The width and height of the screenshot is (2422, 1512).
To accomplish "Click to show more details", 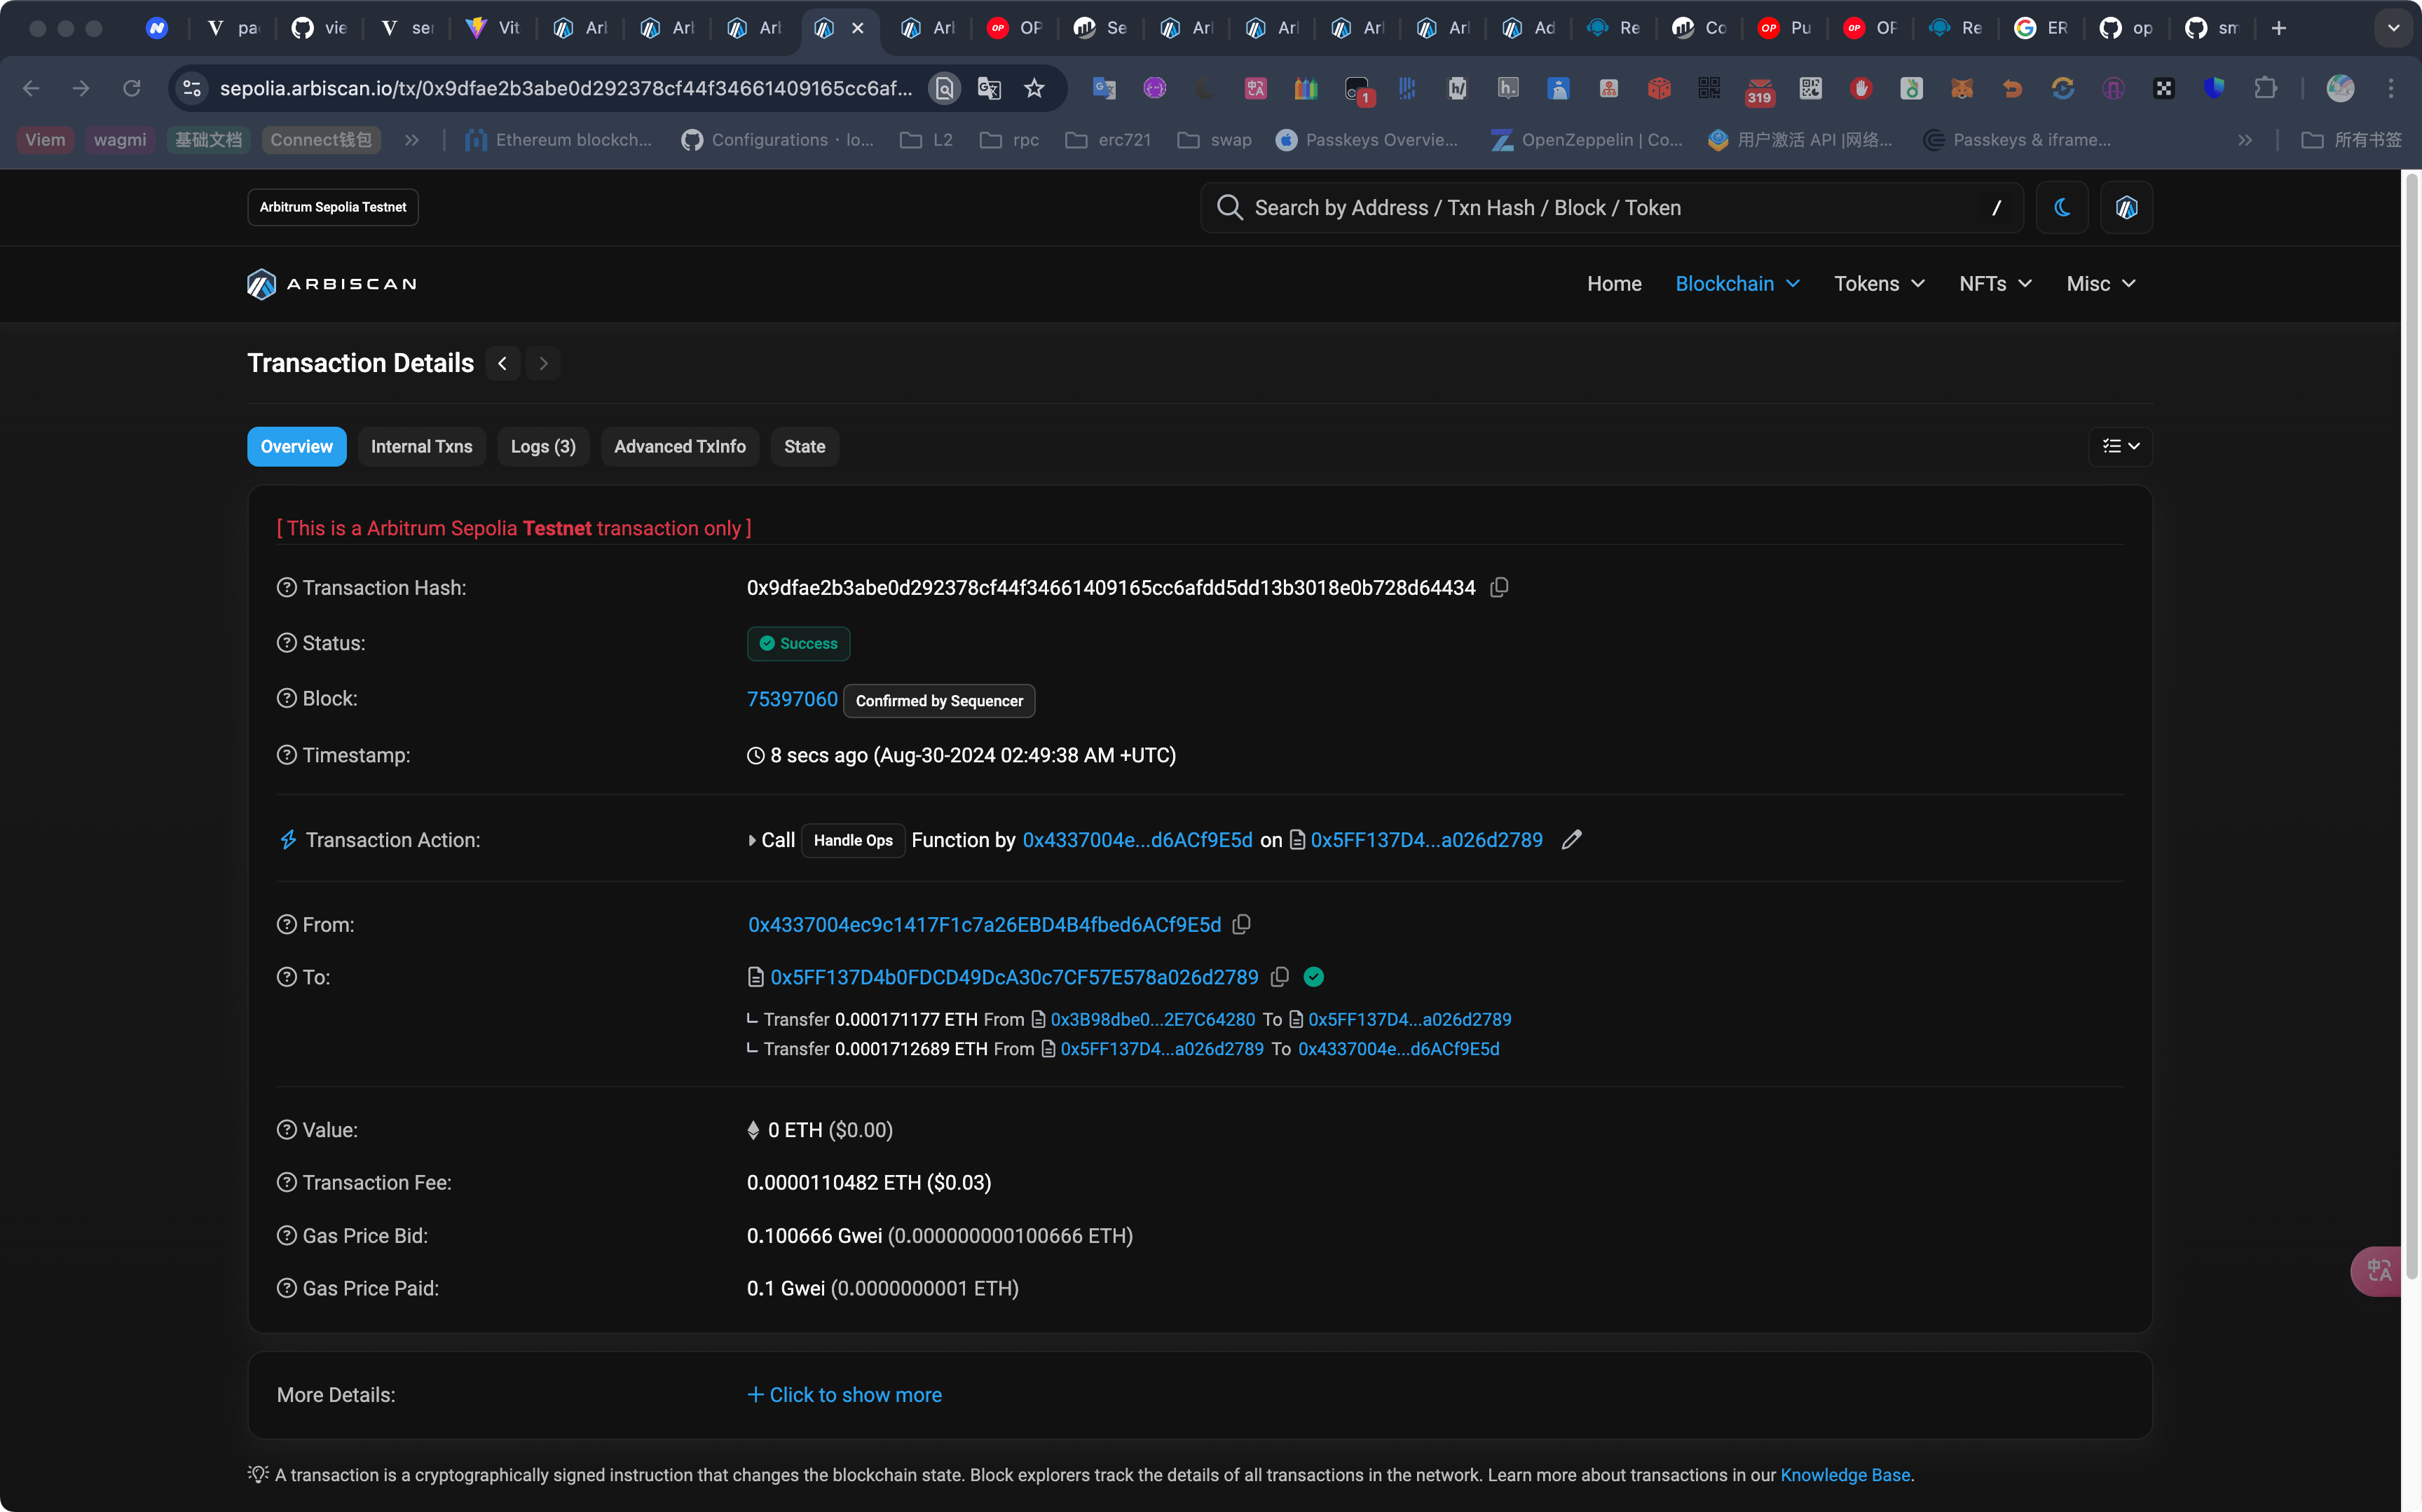I will click(x=845, y=1395).
